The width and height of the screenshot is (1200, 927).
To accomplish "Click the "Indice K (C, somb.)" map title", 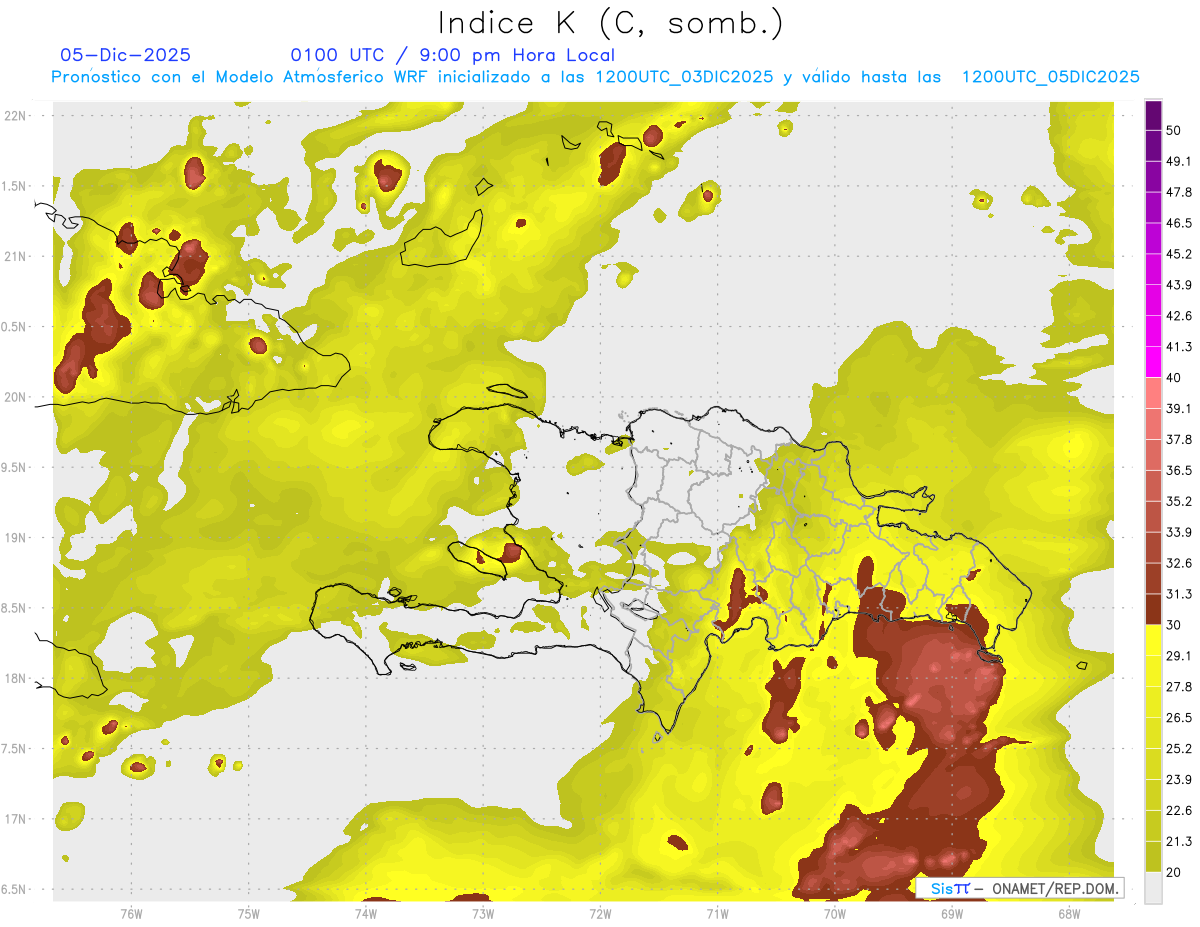I will [610, 24].
